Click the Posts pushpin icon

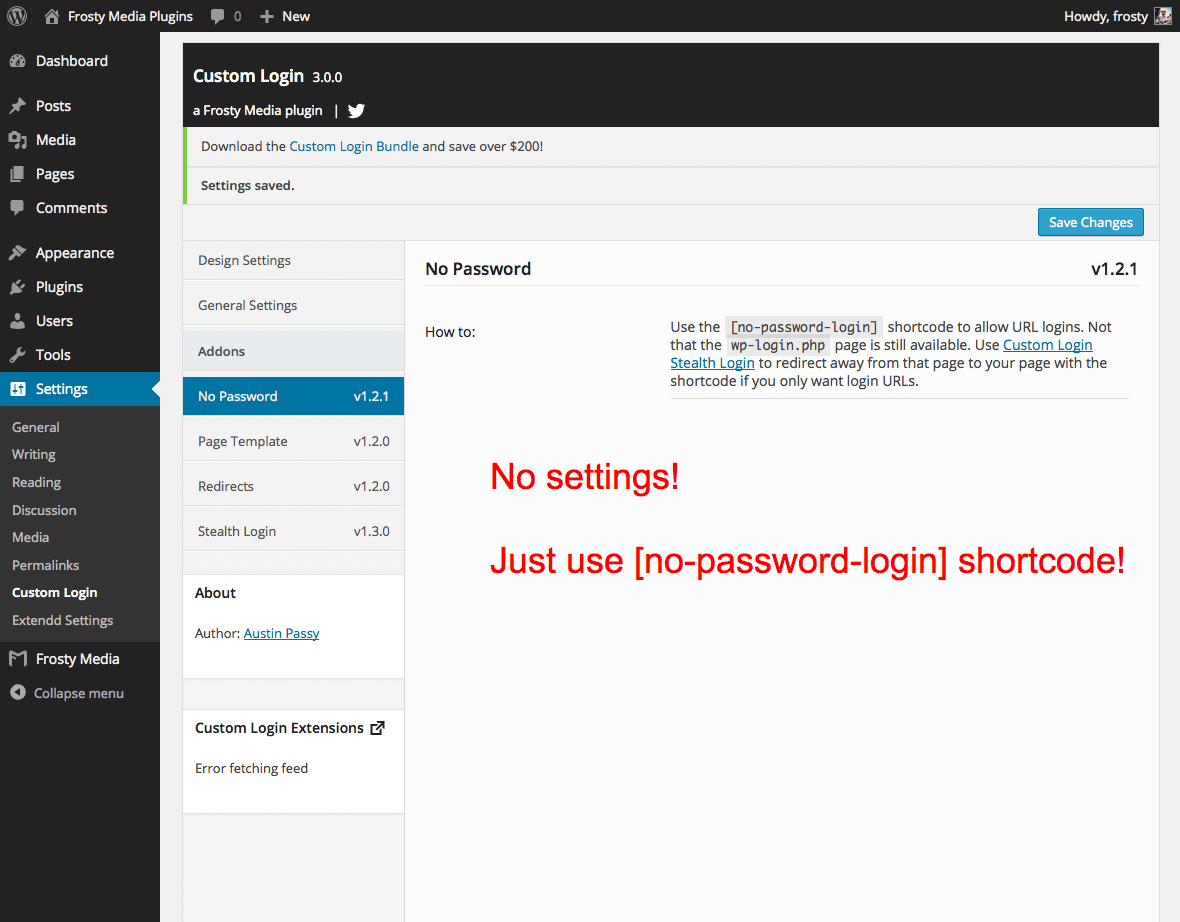[17, 106]
